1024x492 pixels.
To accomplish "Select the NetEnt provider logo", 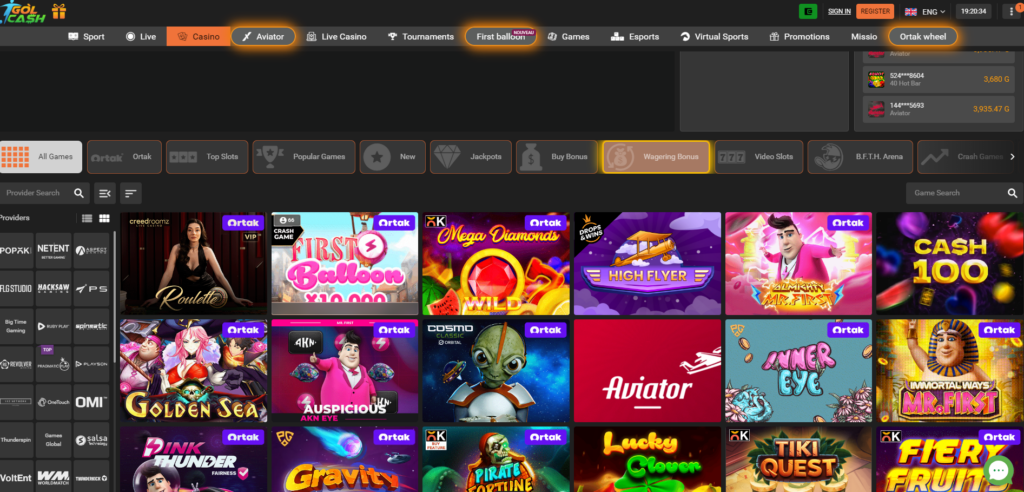I will (x=54, y=251).
